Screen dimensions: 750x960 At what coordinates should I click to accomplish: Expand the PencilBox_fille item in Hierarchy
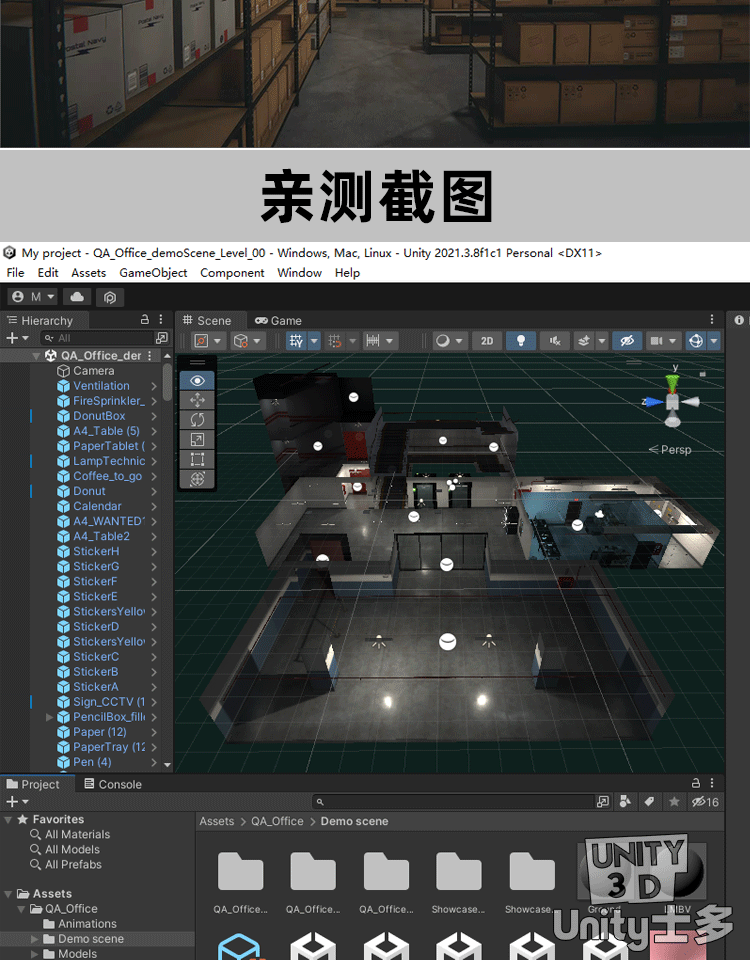pyautogui.click(x=50, y=717)
